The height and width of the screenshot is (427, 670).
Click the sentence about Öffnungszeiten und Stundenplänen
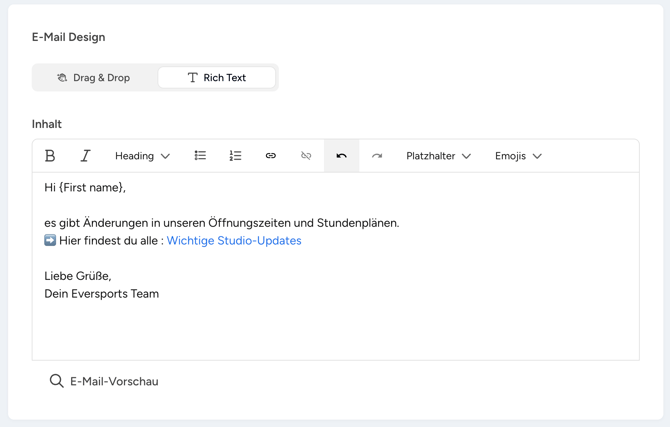221,223
